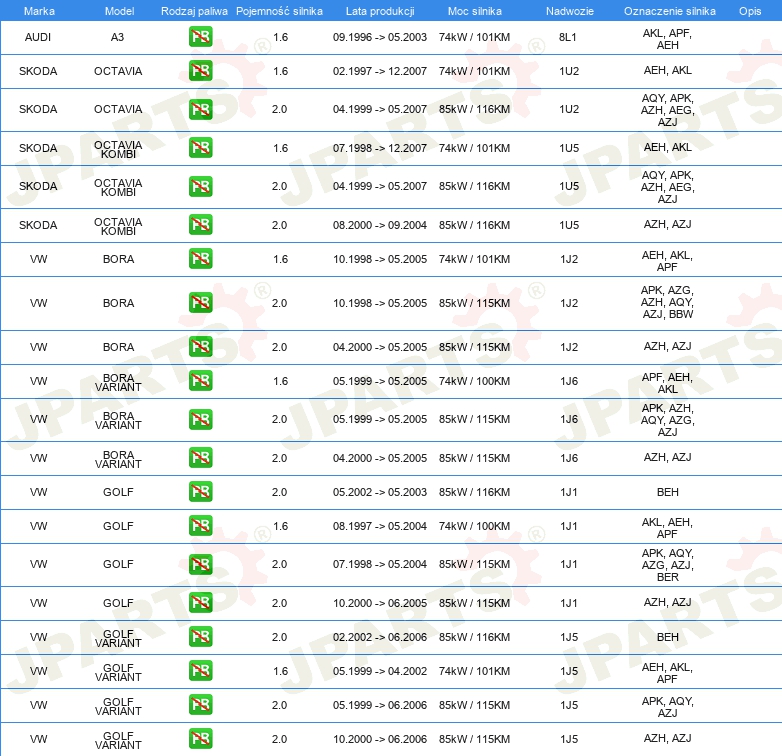782x756 pixels.
Task: Click the fuel icon for VW Bora 1.6 1J2
Action: (200, 259)
